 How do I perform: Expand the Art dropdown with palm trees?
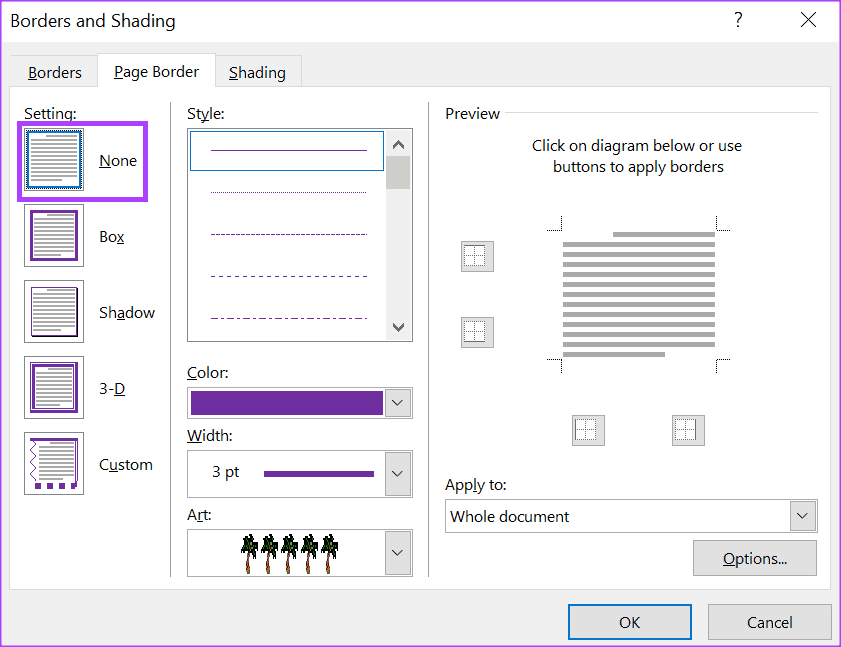coord(398,552)
